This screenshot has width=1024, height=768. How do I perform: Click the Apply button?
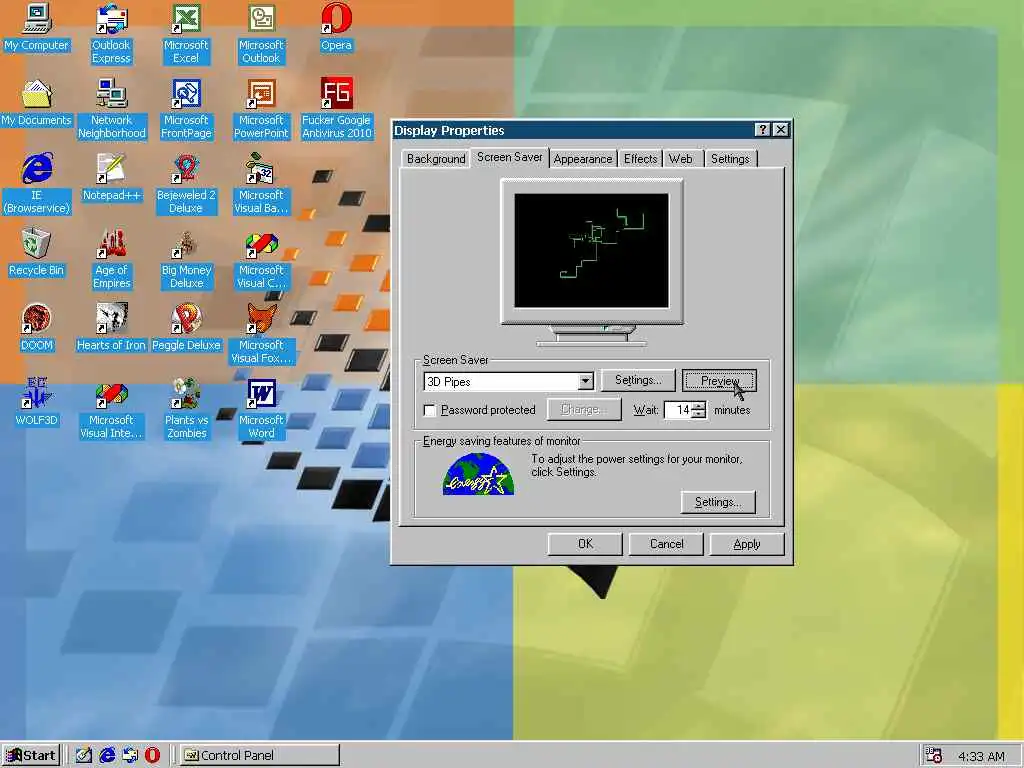pyautogui.click(x=746, y=544)
